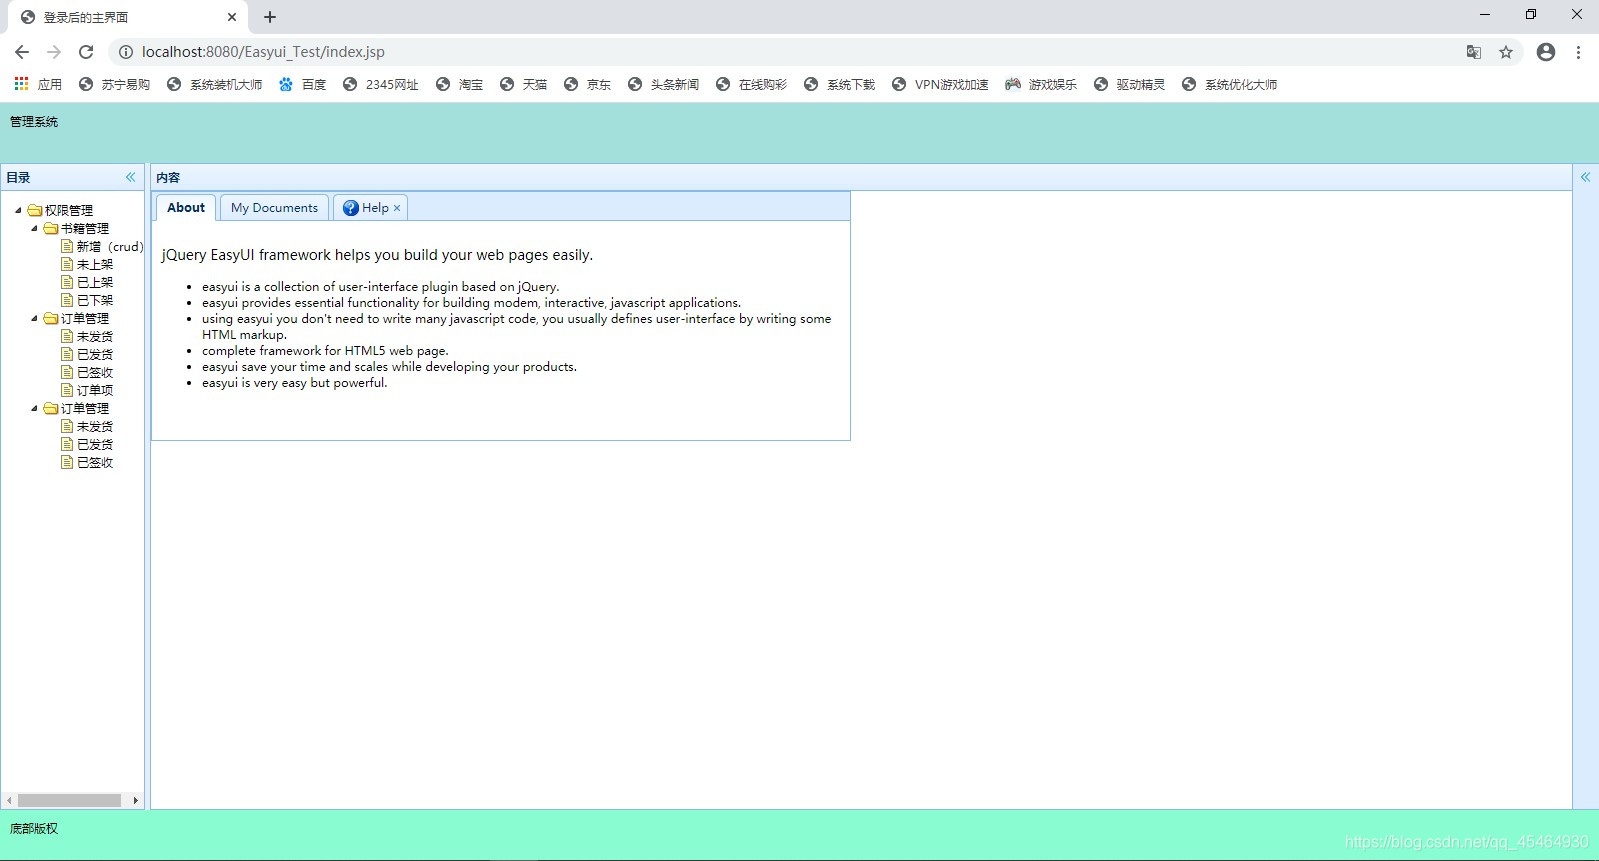Bookmark this page with the star icon
Screen dimensions: 1599x861
click(1506, 52)
